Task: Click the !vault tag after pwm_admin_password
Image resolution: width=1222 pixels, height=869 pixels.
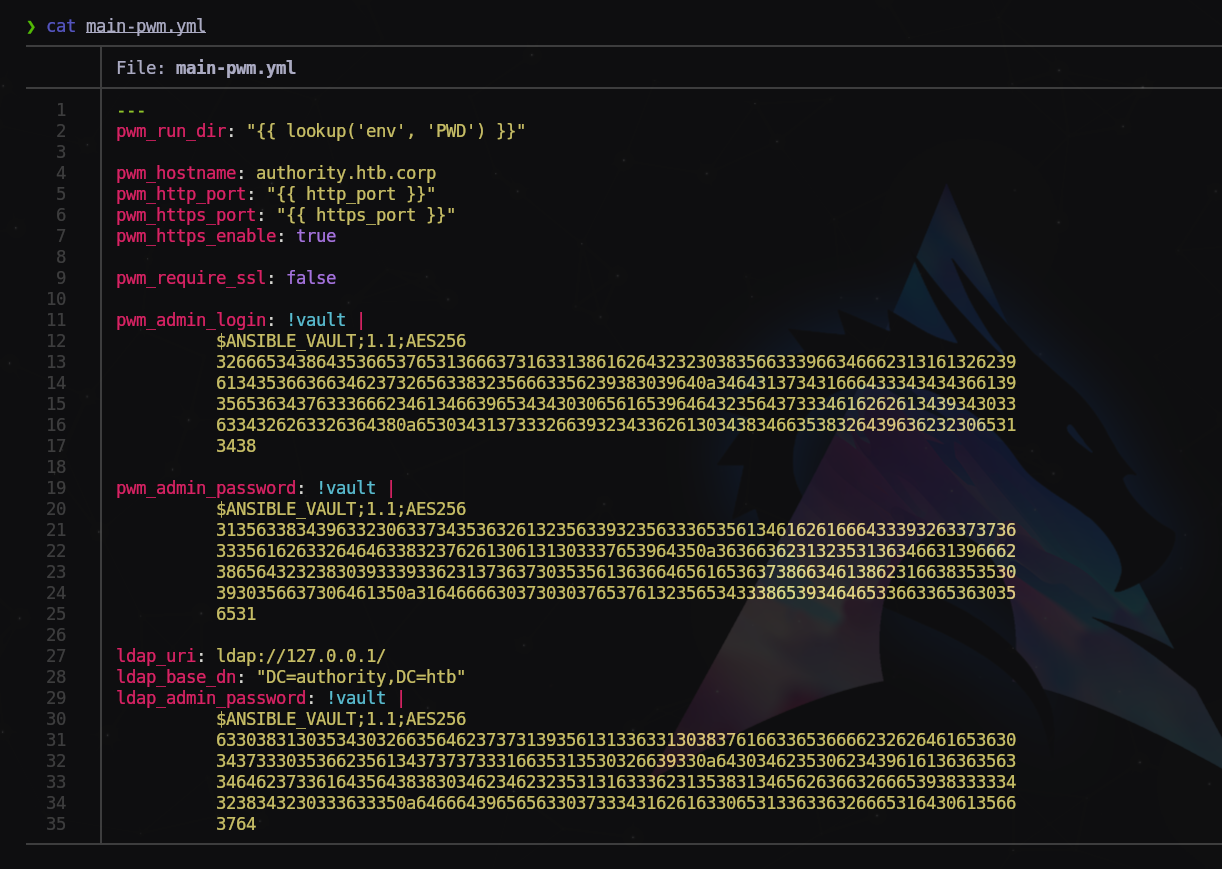Action: point(346,488)
